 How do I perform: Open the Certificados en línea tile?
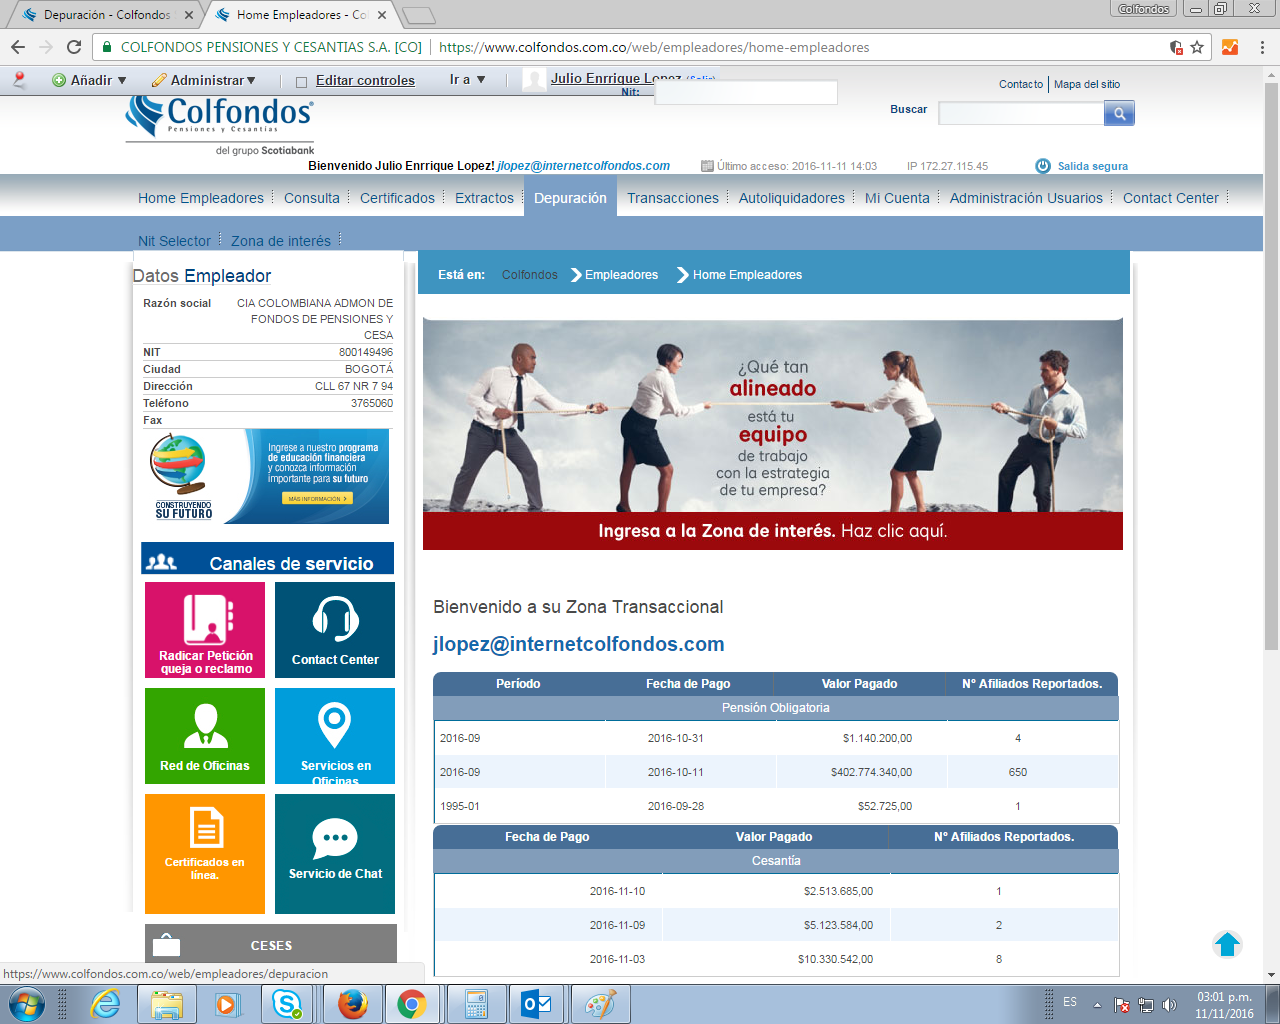tap(205, 853)
